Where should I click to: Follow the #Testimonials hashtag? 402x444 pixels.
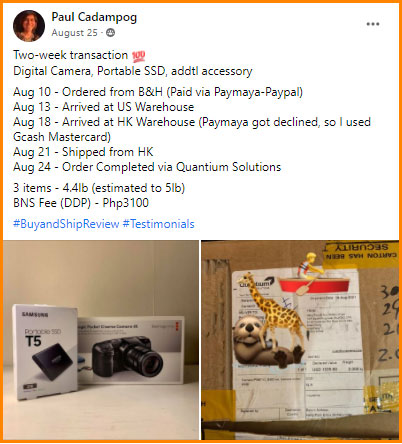coord(158,224)
